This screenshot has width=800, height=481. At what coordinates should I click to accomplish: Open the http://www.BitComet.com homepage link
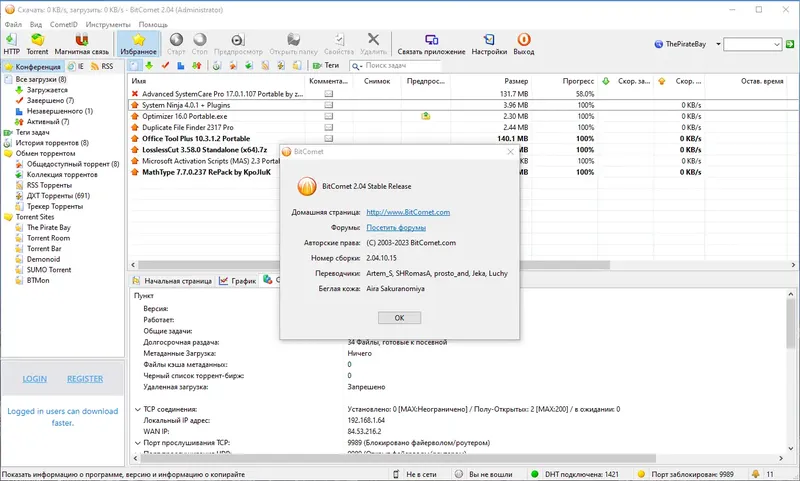[408, 212]
